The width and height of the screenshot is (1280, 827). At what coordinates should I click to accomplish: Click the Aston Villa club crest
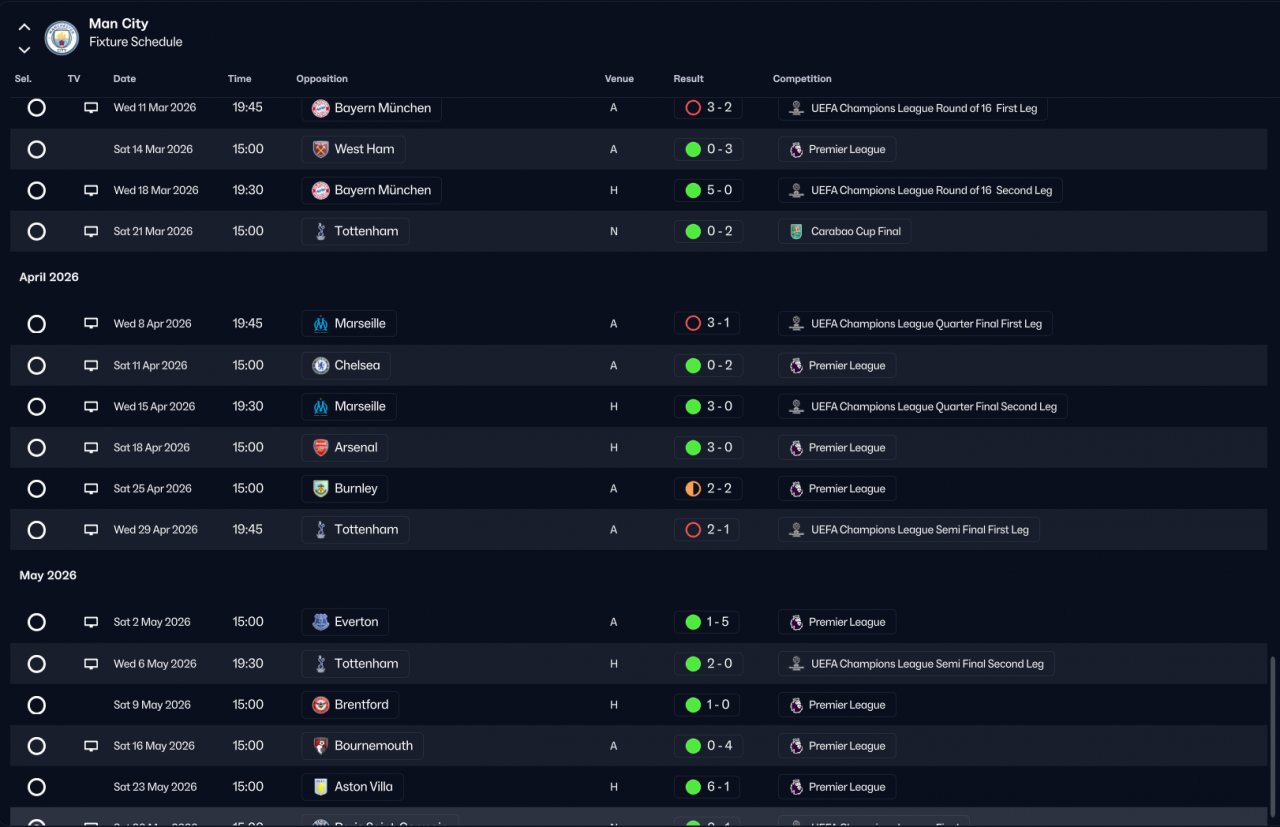pyautogui.click(x=320, y=787)
